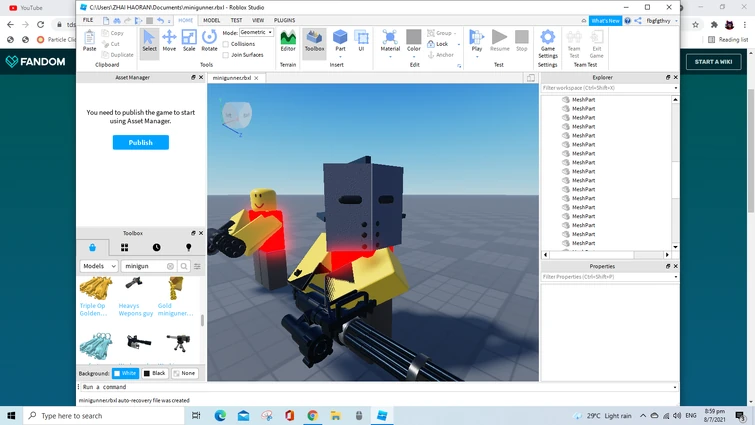The width and height of the screenshot is (755, 425).
Task: Set Toolbox background to Black
Action: click(x=155, y=373)
